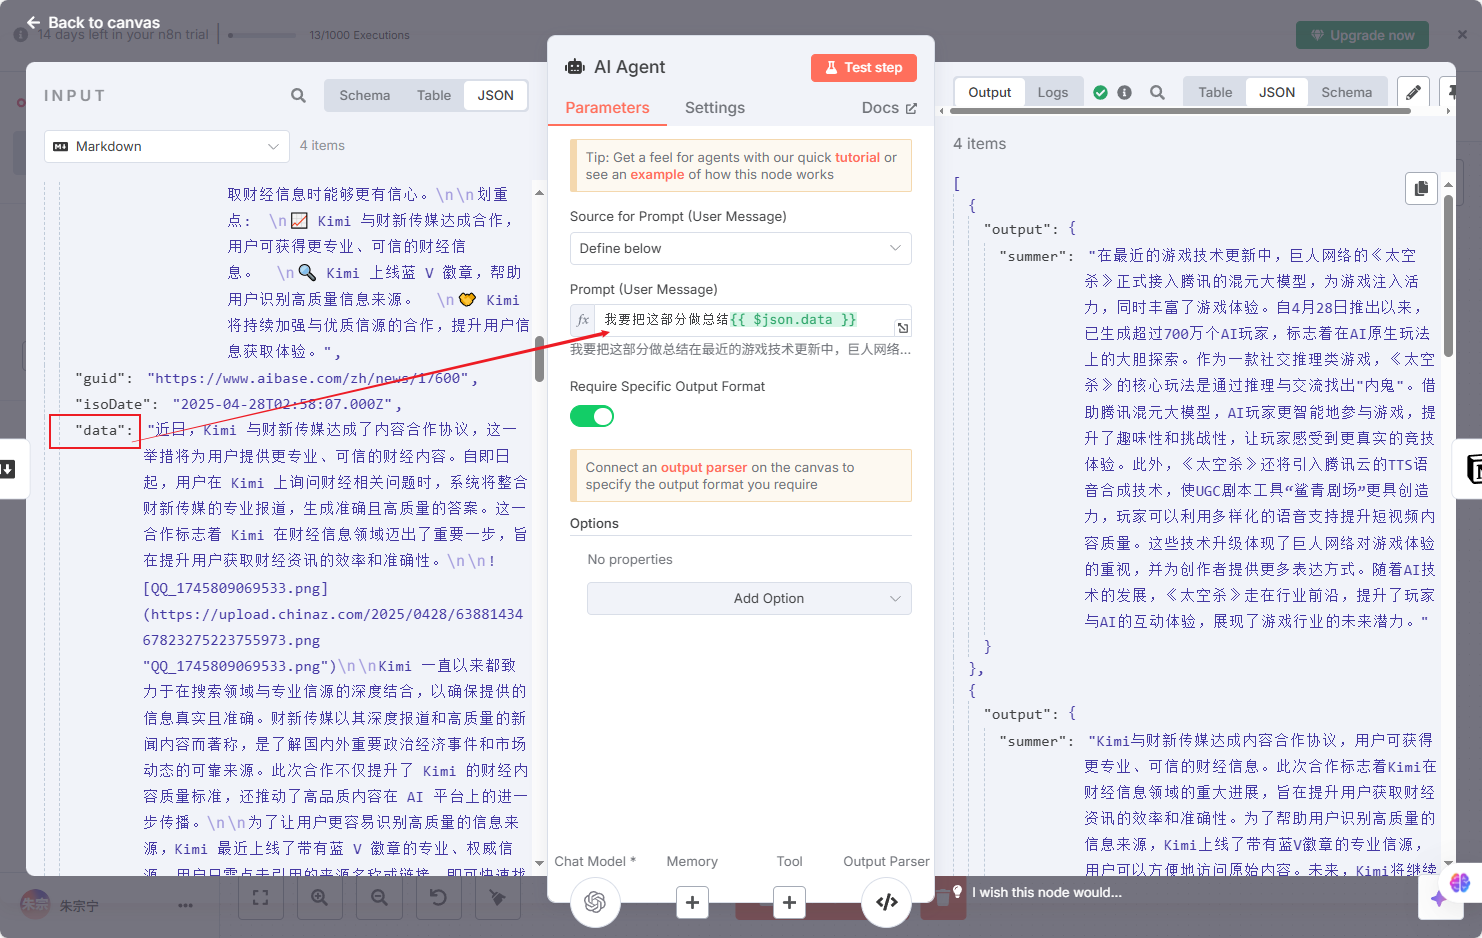Click the guid URL value in input JSON
This screenshot has width=1482, height=938.
[x=308, y=379]
